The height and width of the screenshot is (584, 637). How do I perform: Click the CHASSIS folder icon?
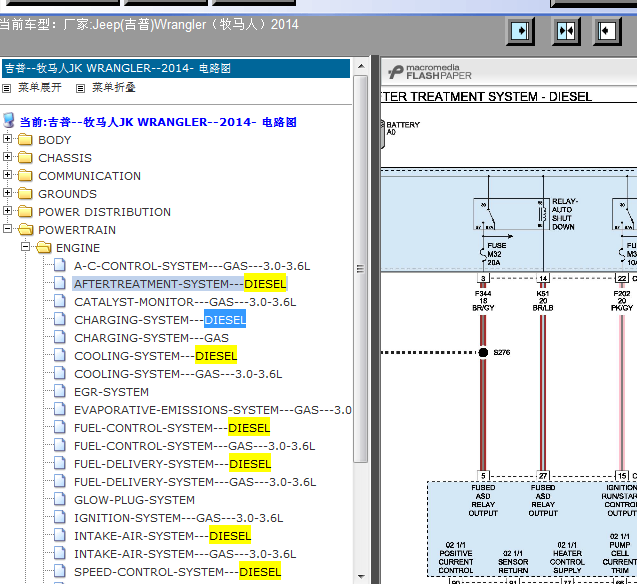coord(25,157)
